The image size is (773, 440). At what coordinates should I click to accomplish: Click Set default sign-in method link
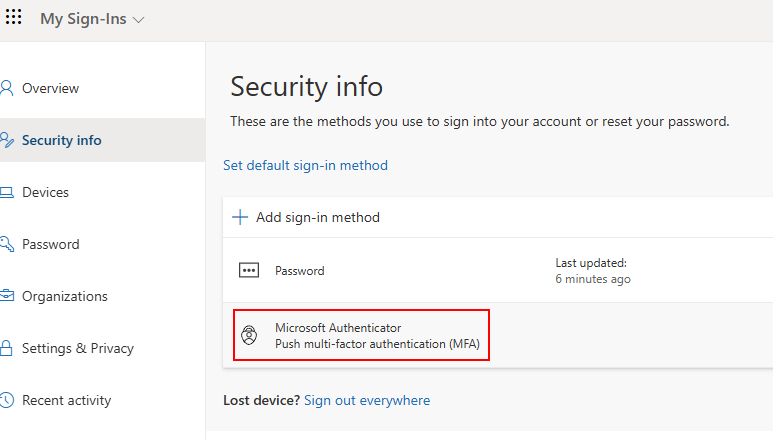305,166
